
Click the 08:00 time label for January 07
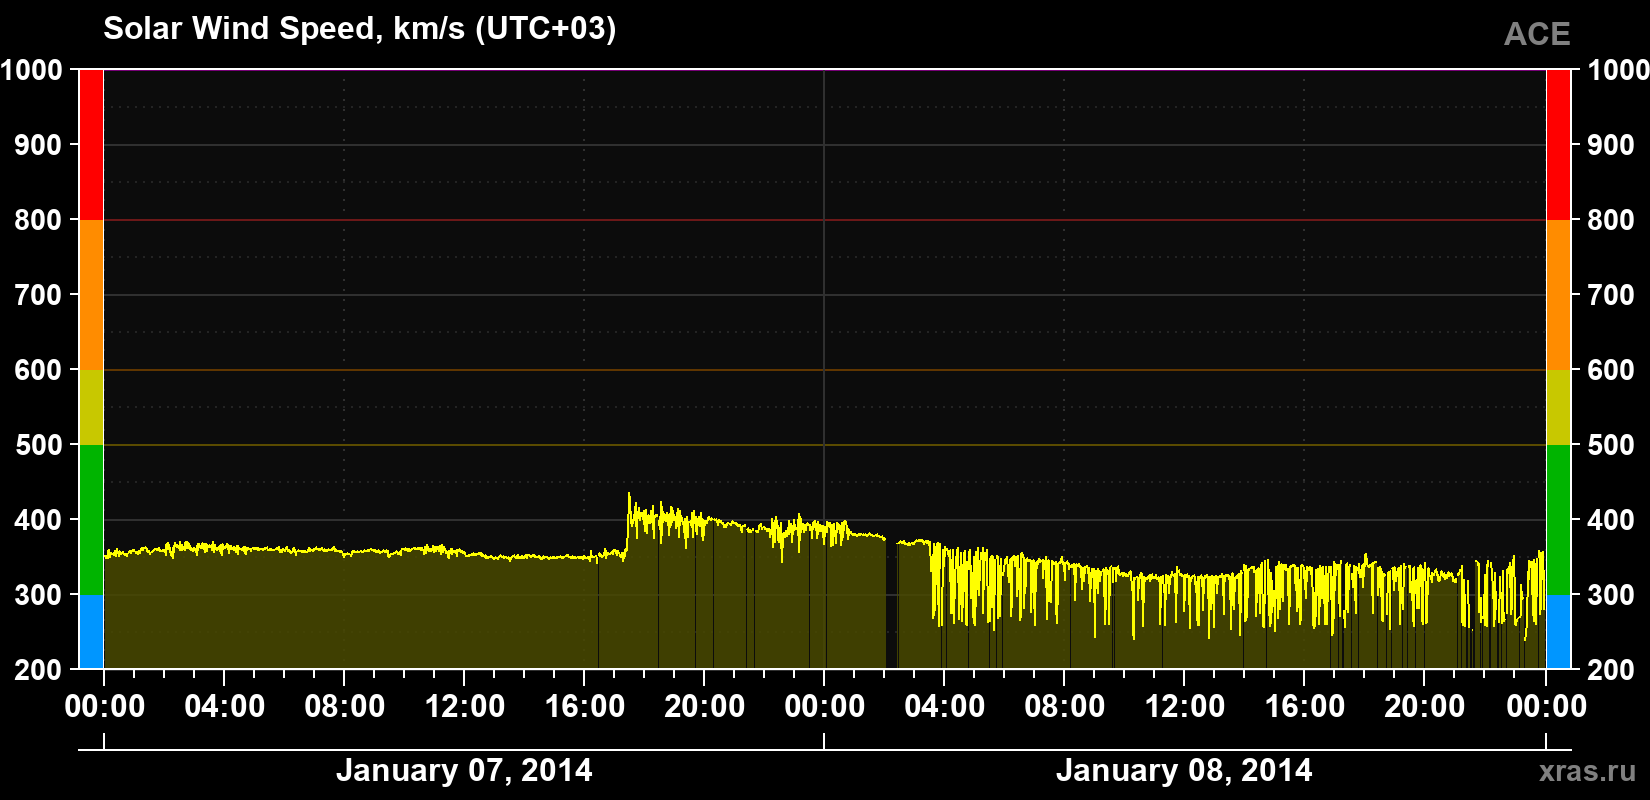(x=345, y=707)
